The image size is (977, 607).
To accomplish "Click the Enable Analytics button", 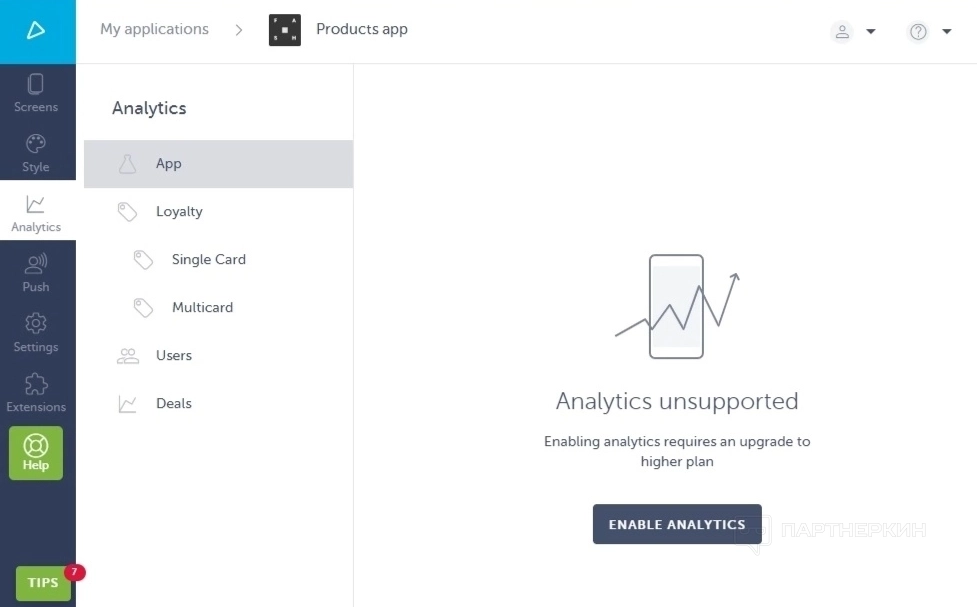I will tap(677, 524).
